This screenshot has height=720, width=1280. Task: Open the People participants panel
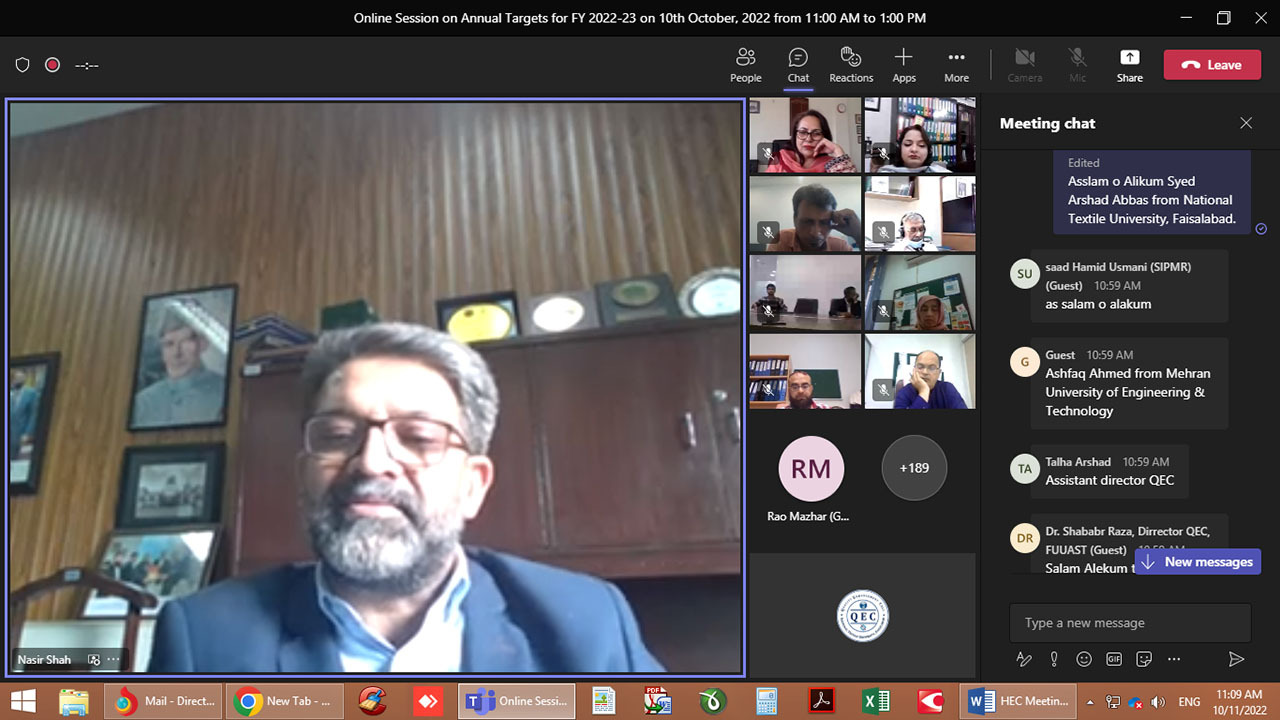[x=745, y=65]
